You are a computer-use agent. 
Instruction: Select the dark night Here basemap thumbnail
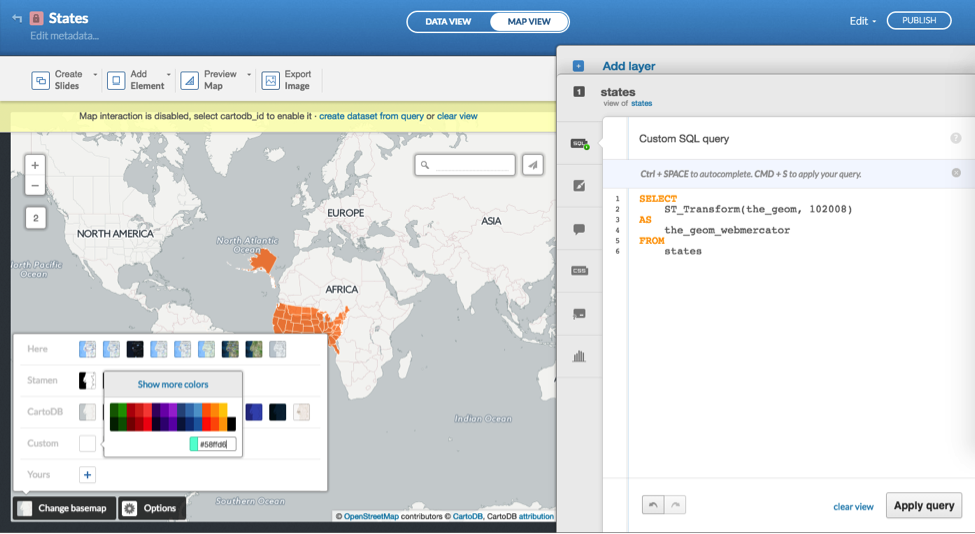pyautogui.click(x=135, y=349)
